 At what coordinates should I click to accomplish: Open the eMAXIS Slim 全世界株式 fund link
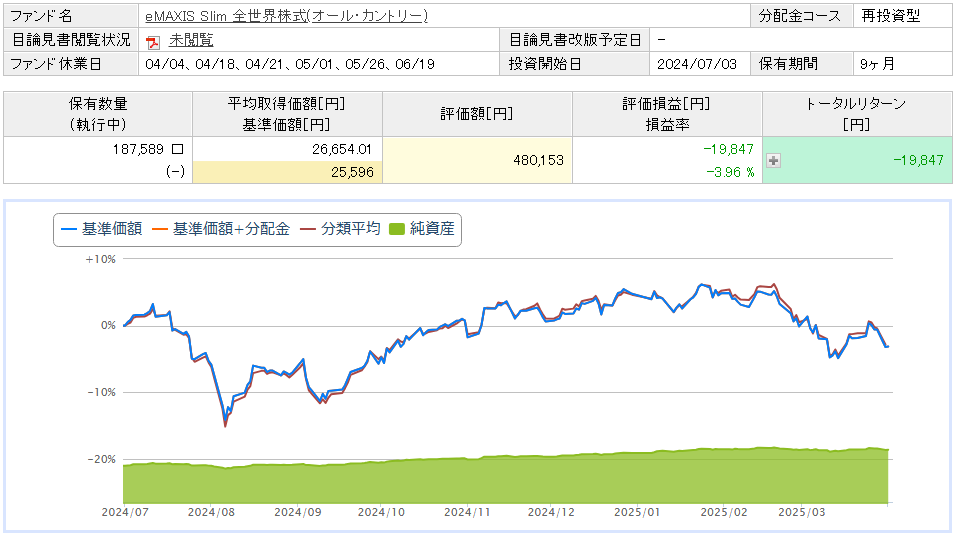coord(287,16)
